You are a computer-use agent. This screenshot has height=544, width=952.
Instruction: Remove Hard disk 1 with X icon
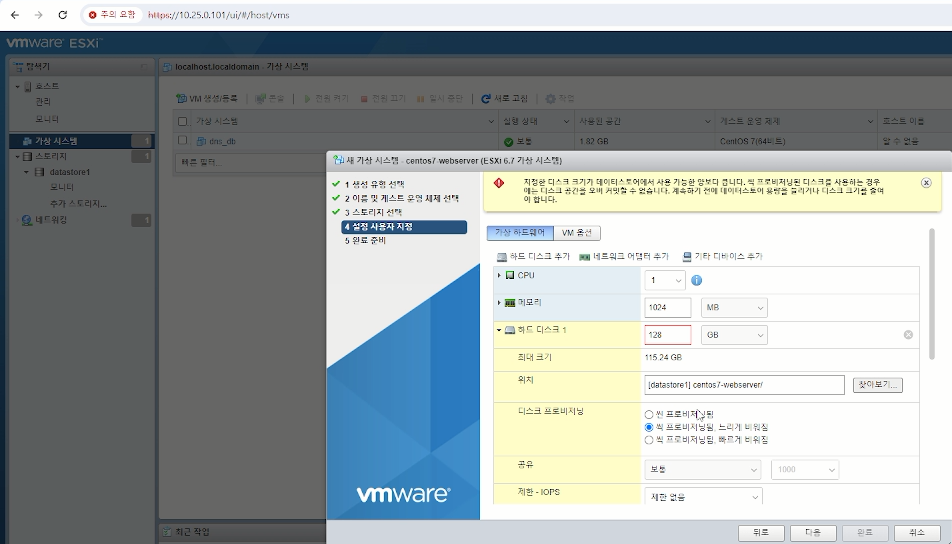908,335
